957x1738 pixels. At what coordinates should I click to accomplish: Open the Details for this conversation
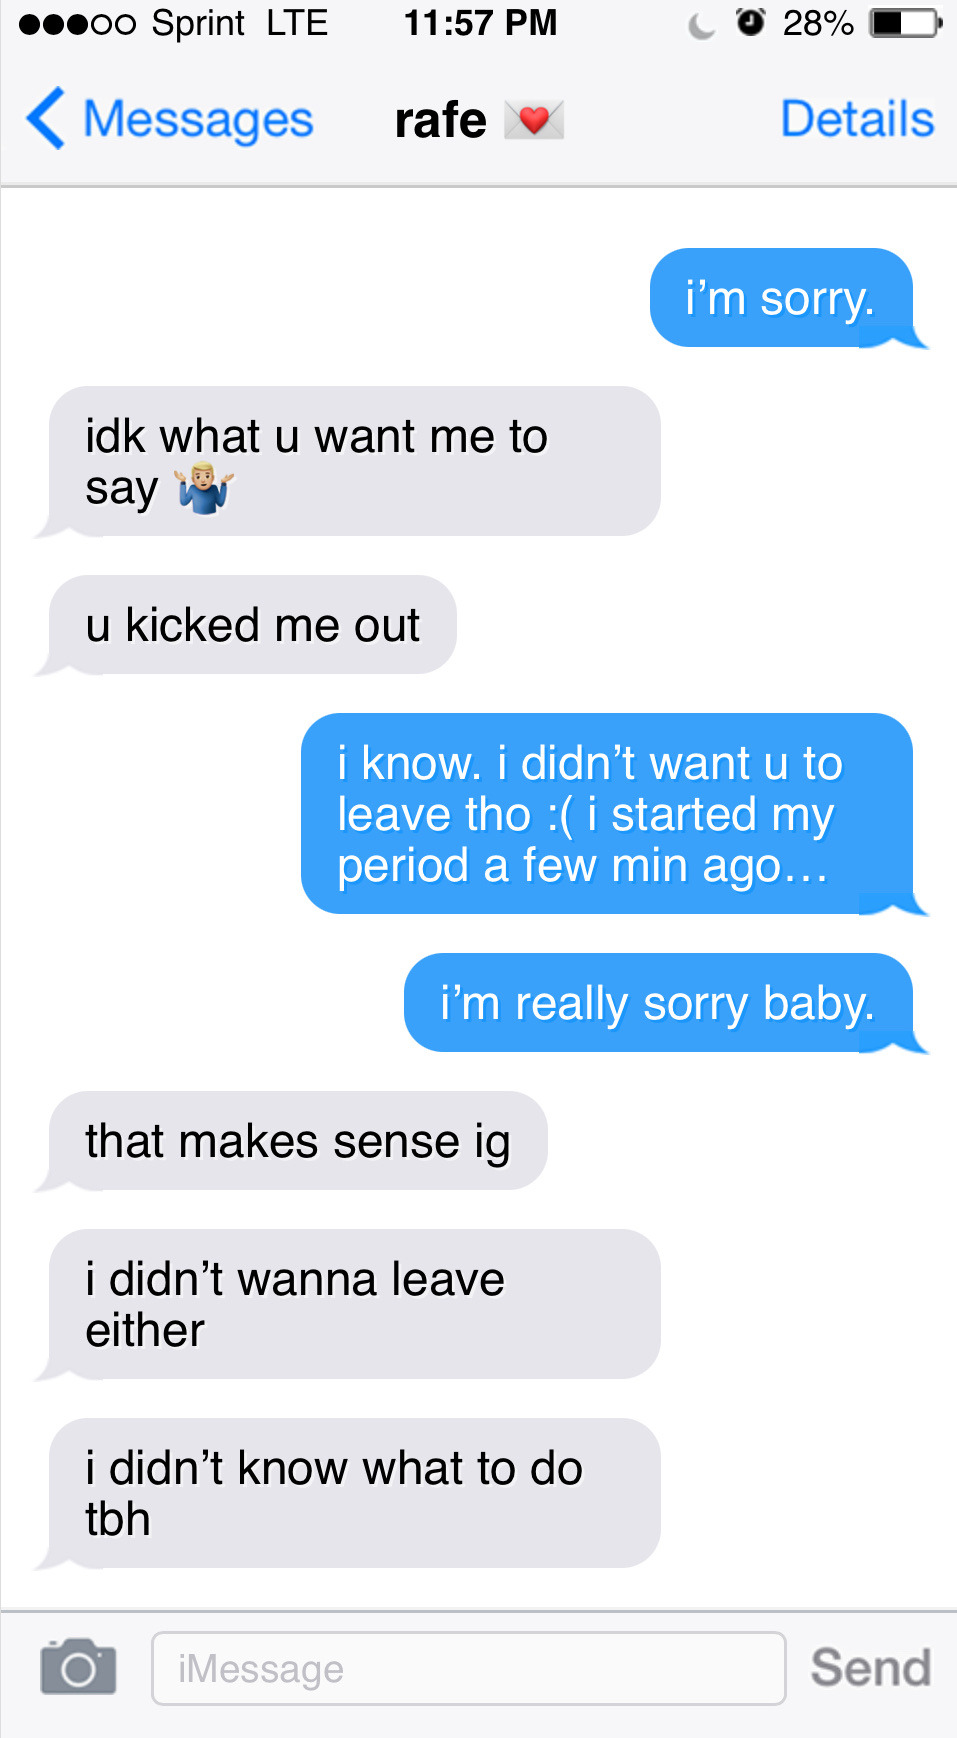click(857, 119)
